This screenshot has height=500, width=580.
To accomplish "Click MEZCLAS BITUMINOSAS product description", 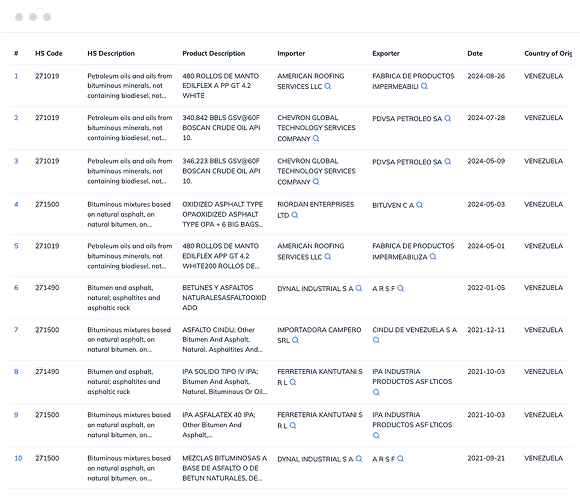I will [x=225, y=468].
